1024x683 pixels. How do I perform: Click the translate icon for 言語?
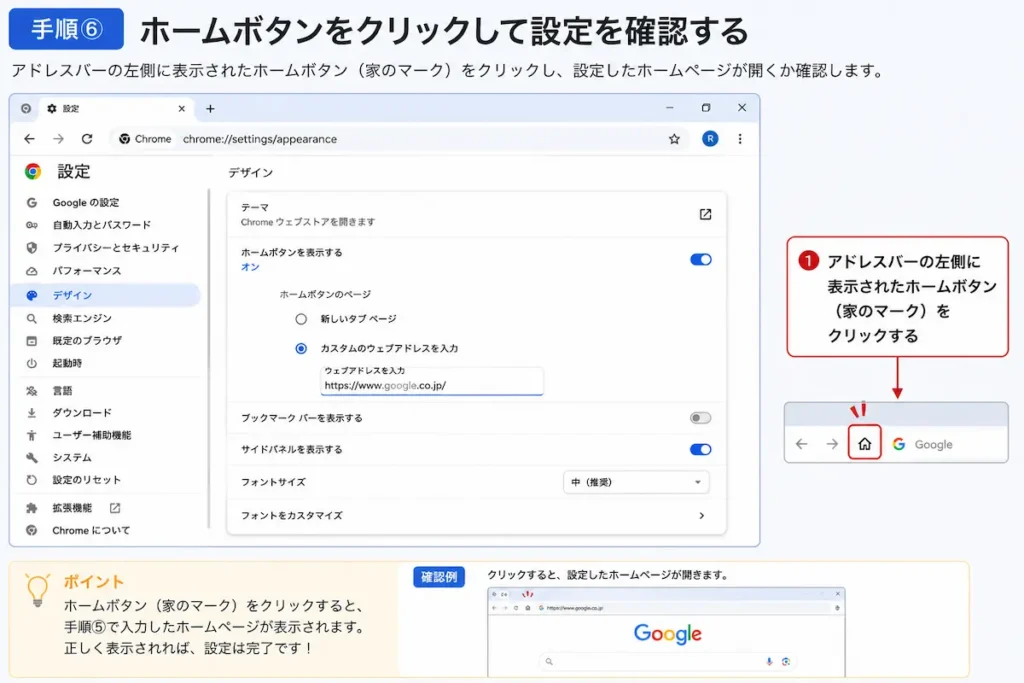click(x=31, y=391)
